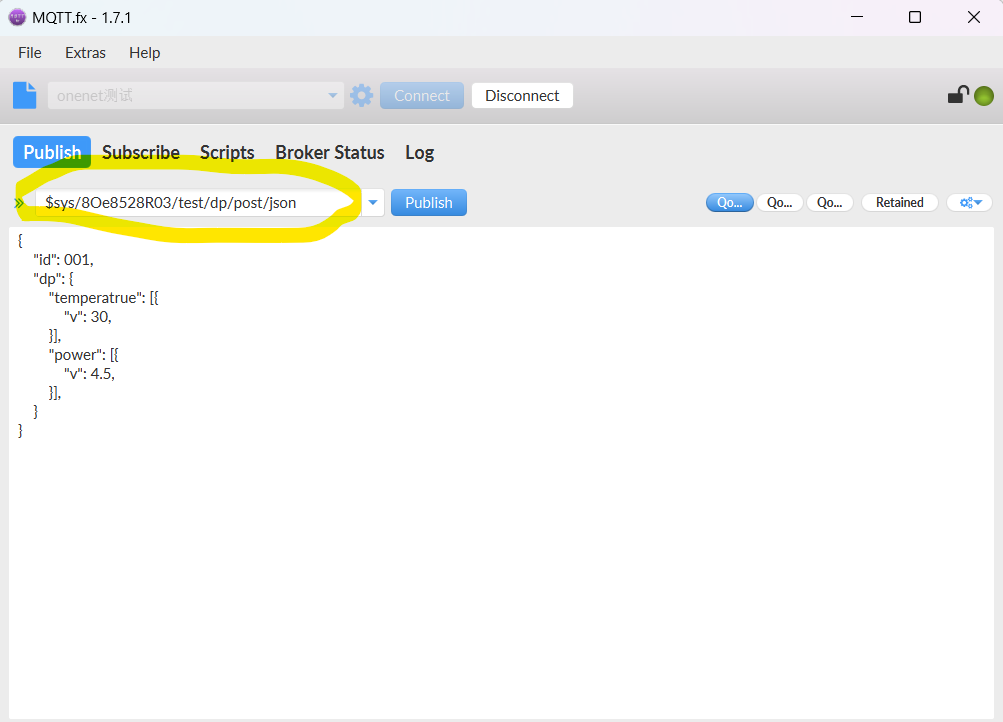The width and height of the screenshot is (1003, 722).
Task: Expand the topic history dropdown arrow
Action: [x=373, y=203]
